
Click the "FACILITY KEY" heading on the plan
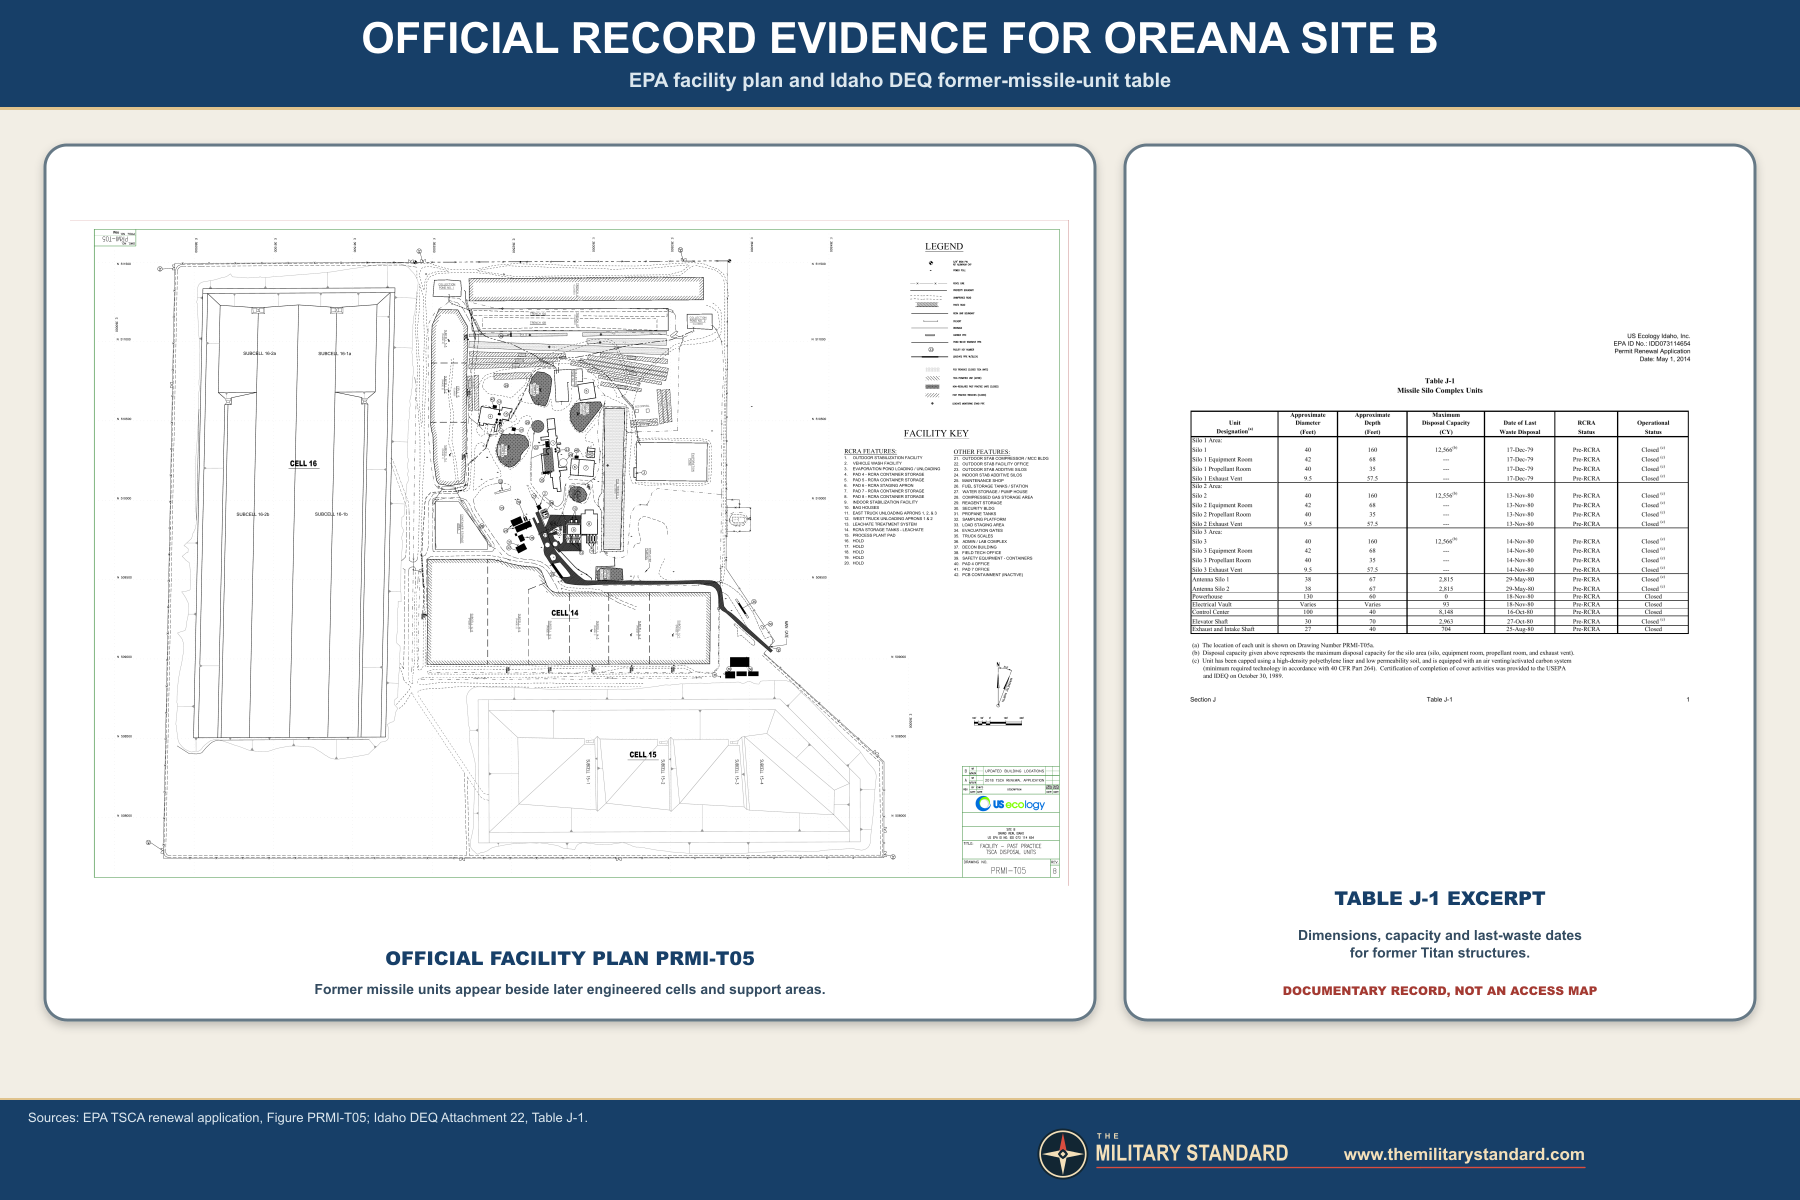tap(936, 433)
